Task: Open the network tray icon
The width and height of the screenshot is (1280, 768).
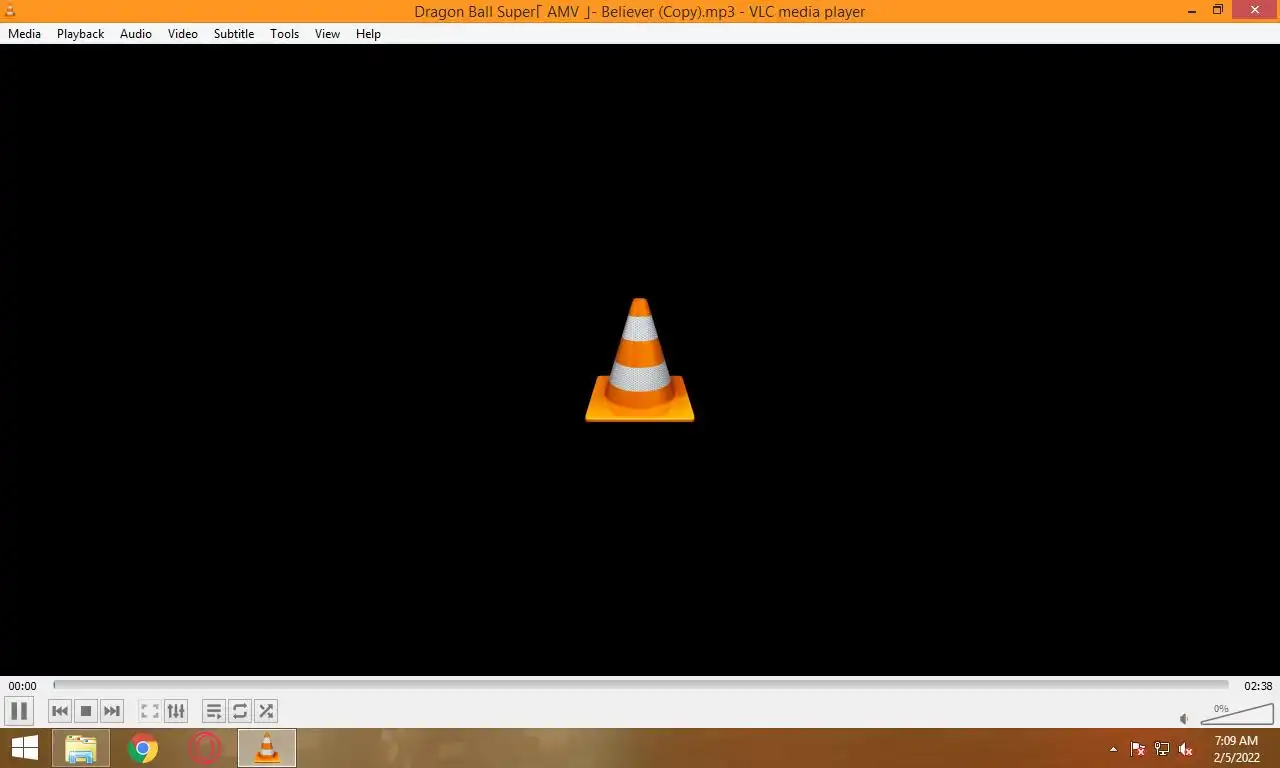Action: [x=1161, y=749]
